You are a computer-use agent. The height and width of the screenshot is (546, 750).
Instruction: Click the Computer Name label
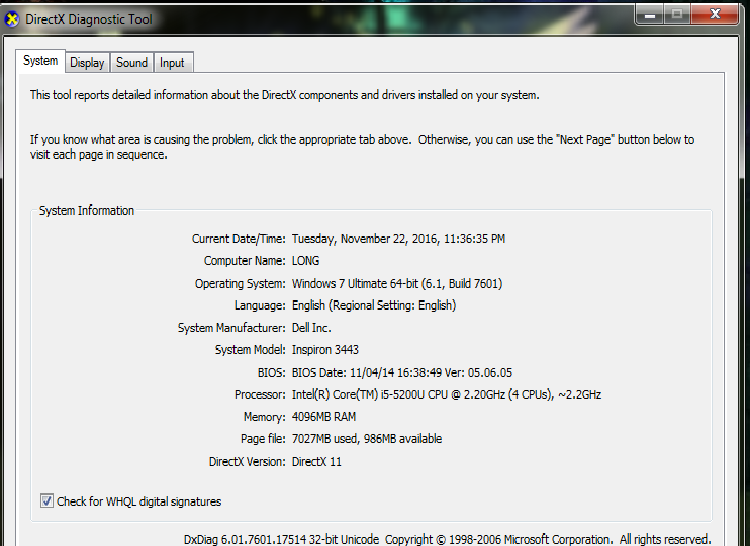pos(245,261)
